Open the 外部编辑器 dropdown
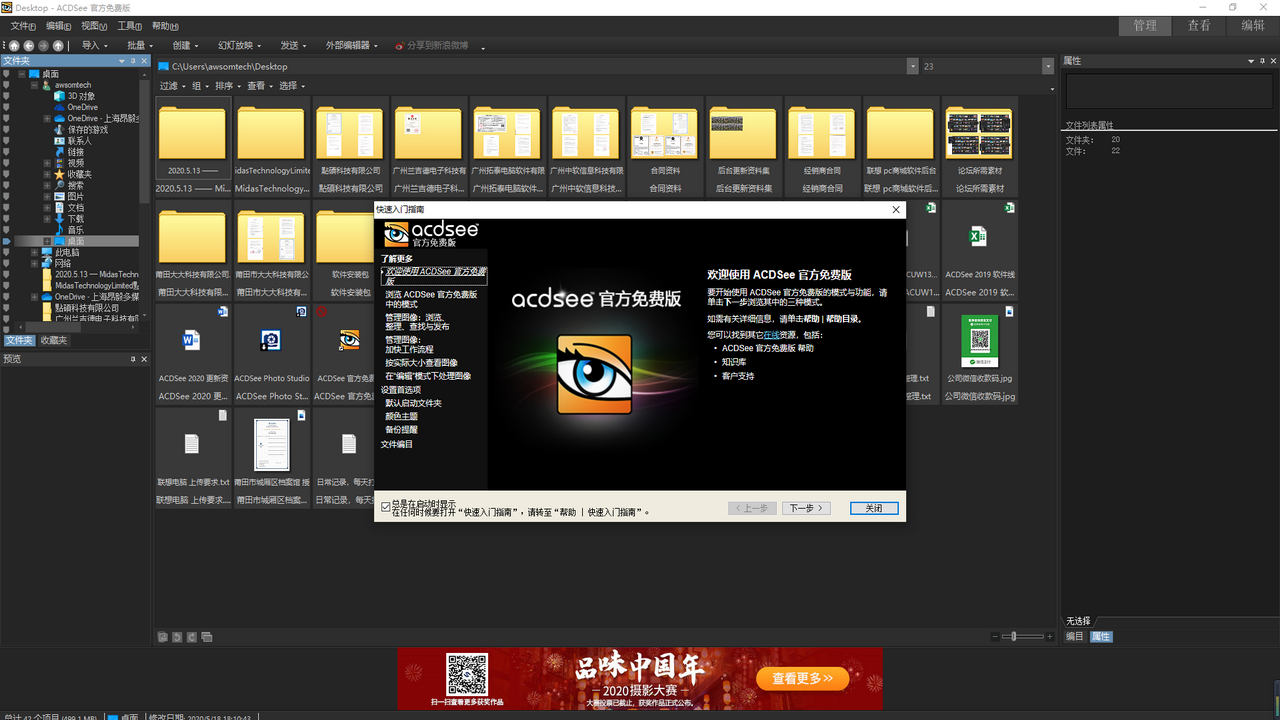This screenshot has height=720, width=1280. 351,46
